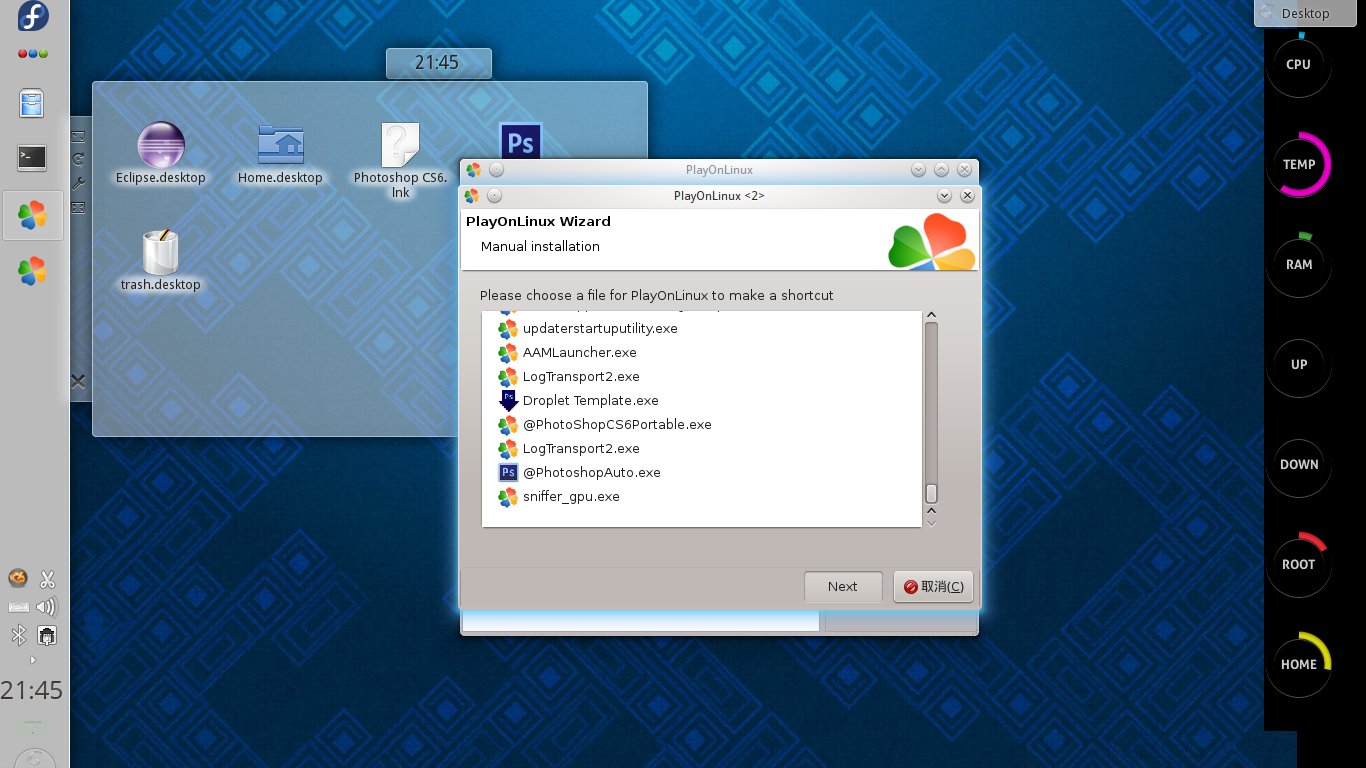Select the highlighted PlayOnLinux task in the panel

point(33,215)
